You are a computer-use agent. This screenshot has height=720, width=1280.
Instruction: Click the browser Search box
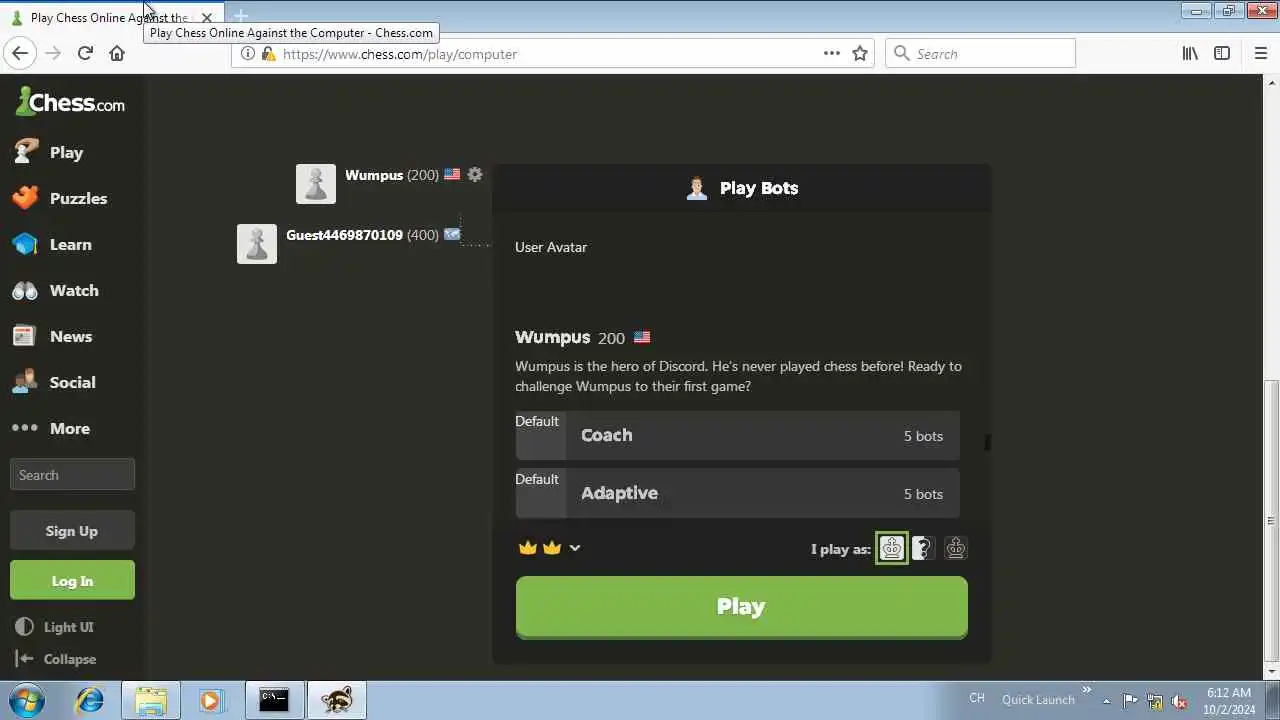point(980,54)
